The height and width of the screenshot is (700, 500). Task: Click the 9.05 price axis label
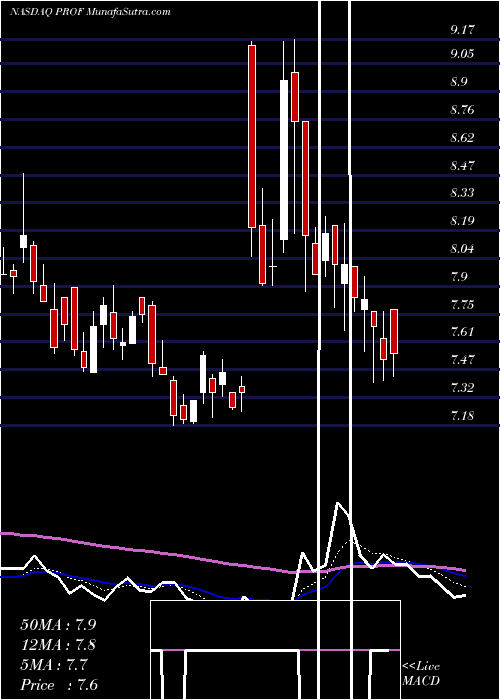tap(462, 54)
